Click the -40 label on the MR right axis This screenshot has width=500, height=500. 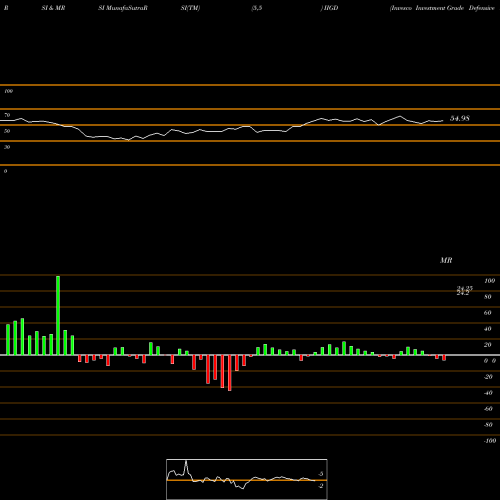(488, 392)
